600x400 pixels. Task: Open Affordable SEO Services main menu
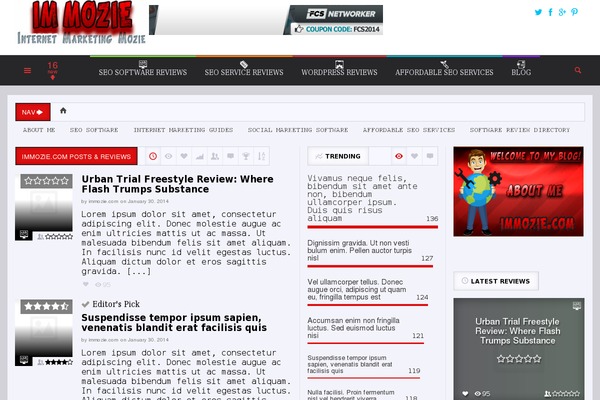tap(444, 69)
